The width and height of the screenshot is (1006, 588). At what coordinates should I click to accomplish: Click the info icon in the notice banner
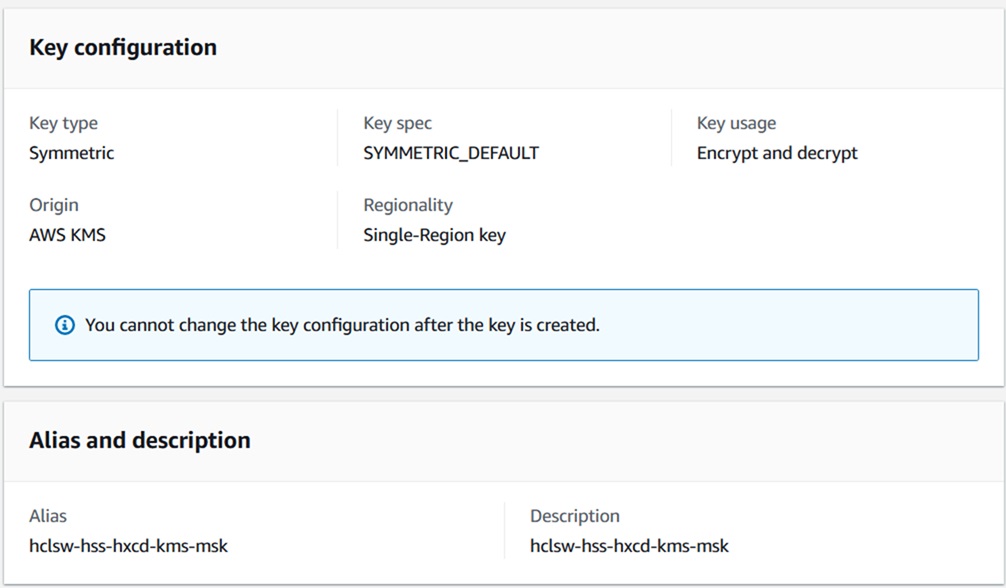click(x=65, y=325)
